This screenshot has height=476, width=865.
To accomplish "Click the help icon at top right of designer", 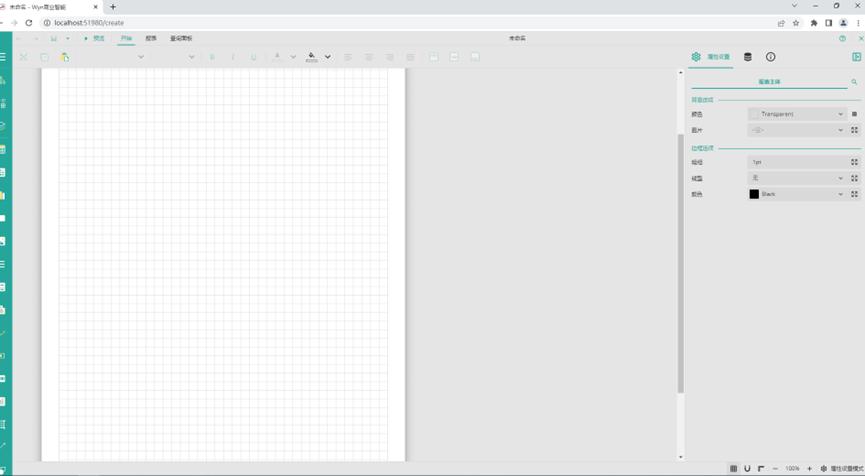I will tap(842, 39).
